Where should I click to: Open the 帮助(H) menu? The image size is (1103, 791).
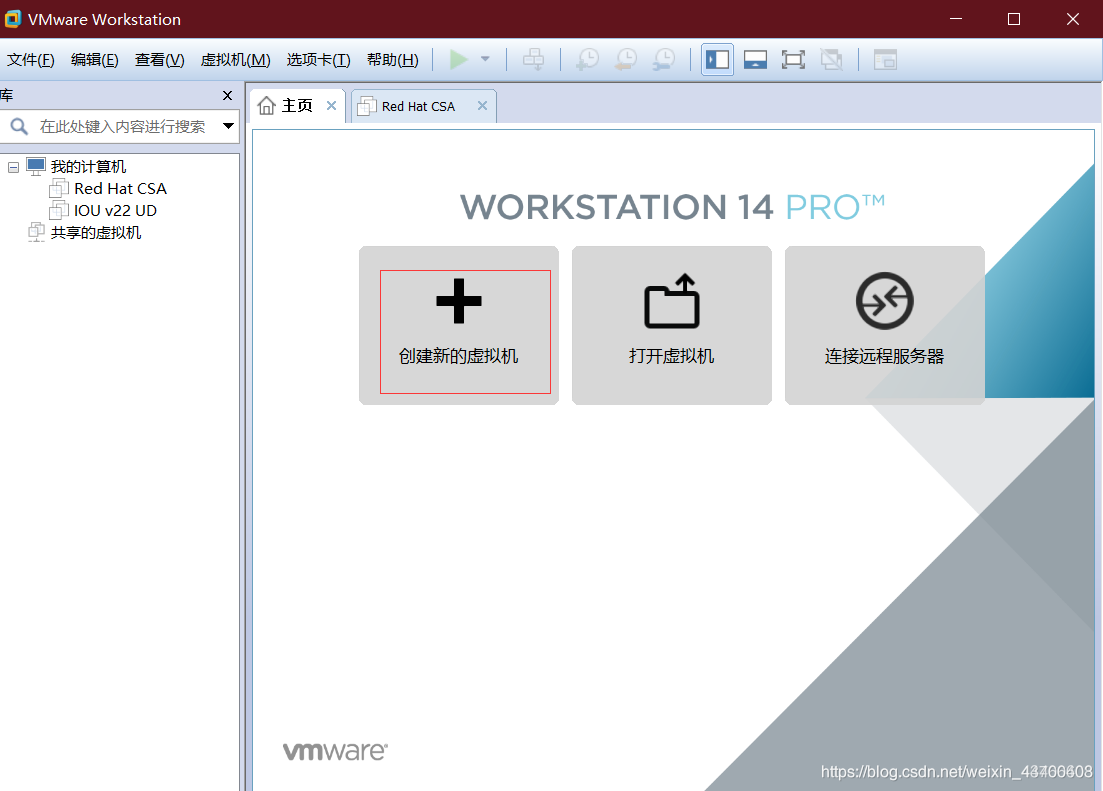coord(393,60)
